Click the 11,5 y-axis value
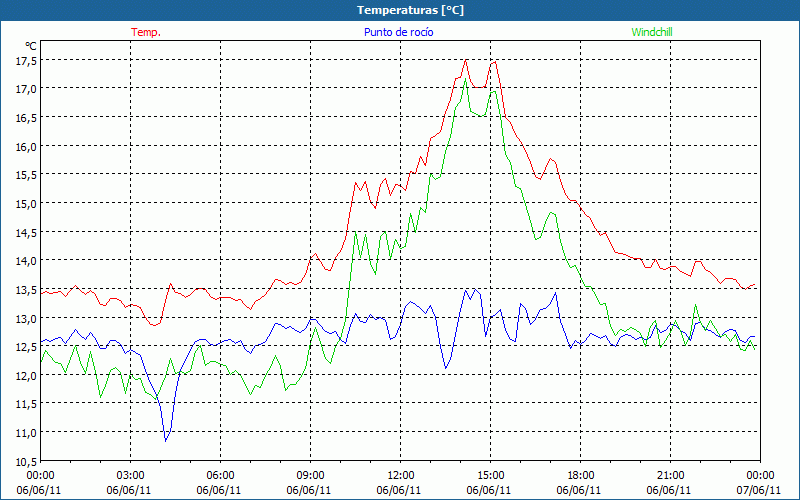The image size is (800, 500). click(26, 404)
